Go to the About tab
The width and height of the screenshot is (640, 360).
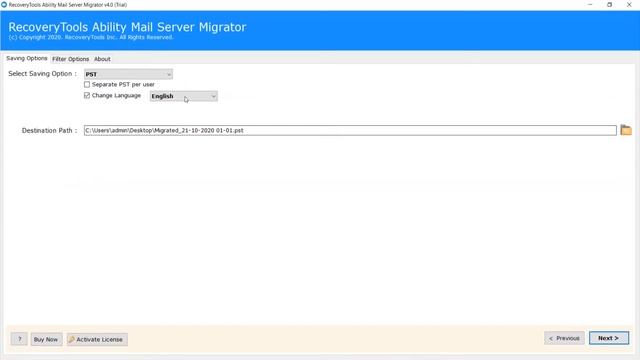click(102, 59)
